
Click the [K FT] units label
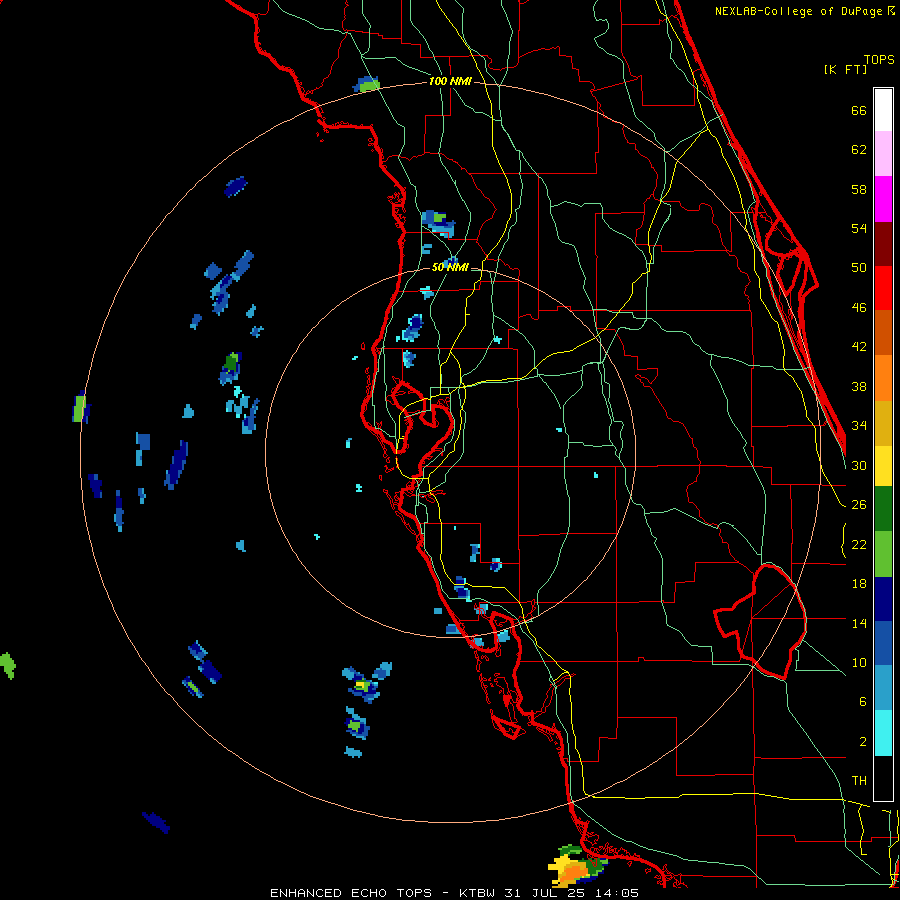coord(845,69)
